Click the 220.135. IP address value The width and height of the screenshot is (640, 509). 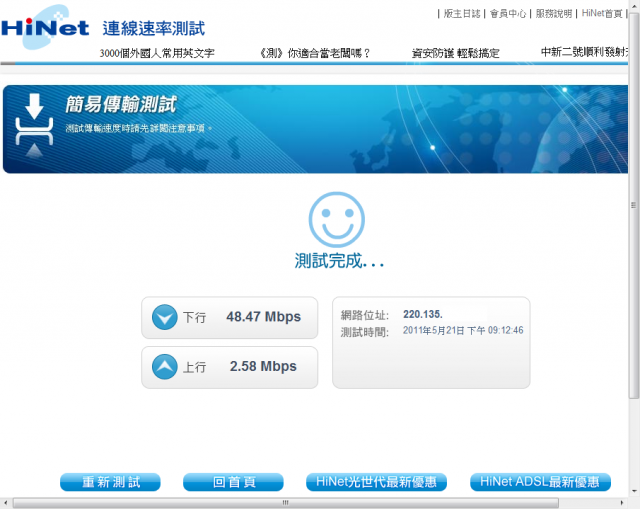coord(423,314)
